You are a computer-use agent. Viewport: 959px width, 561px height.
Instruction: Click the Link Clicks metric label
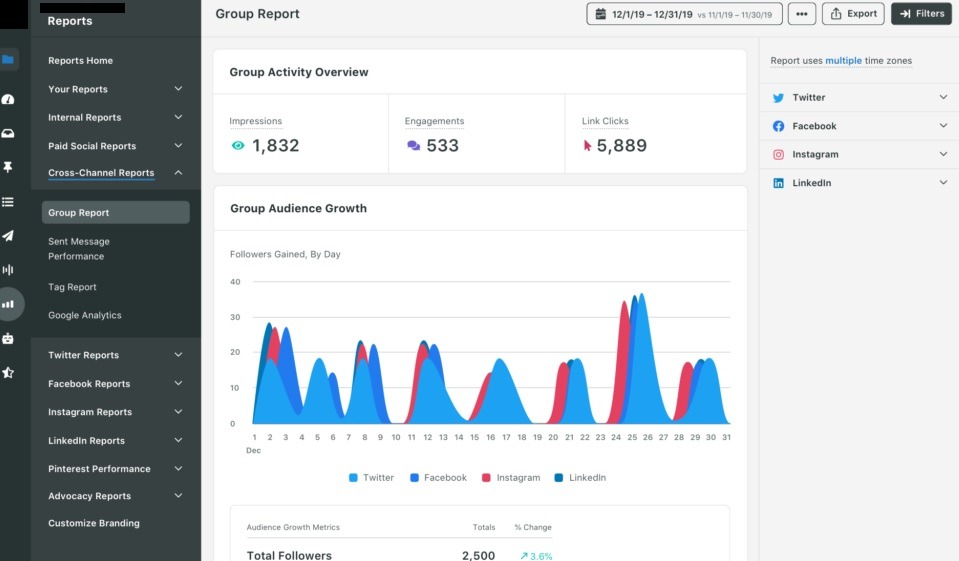coord(605,121)
